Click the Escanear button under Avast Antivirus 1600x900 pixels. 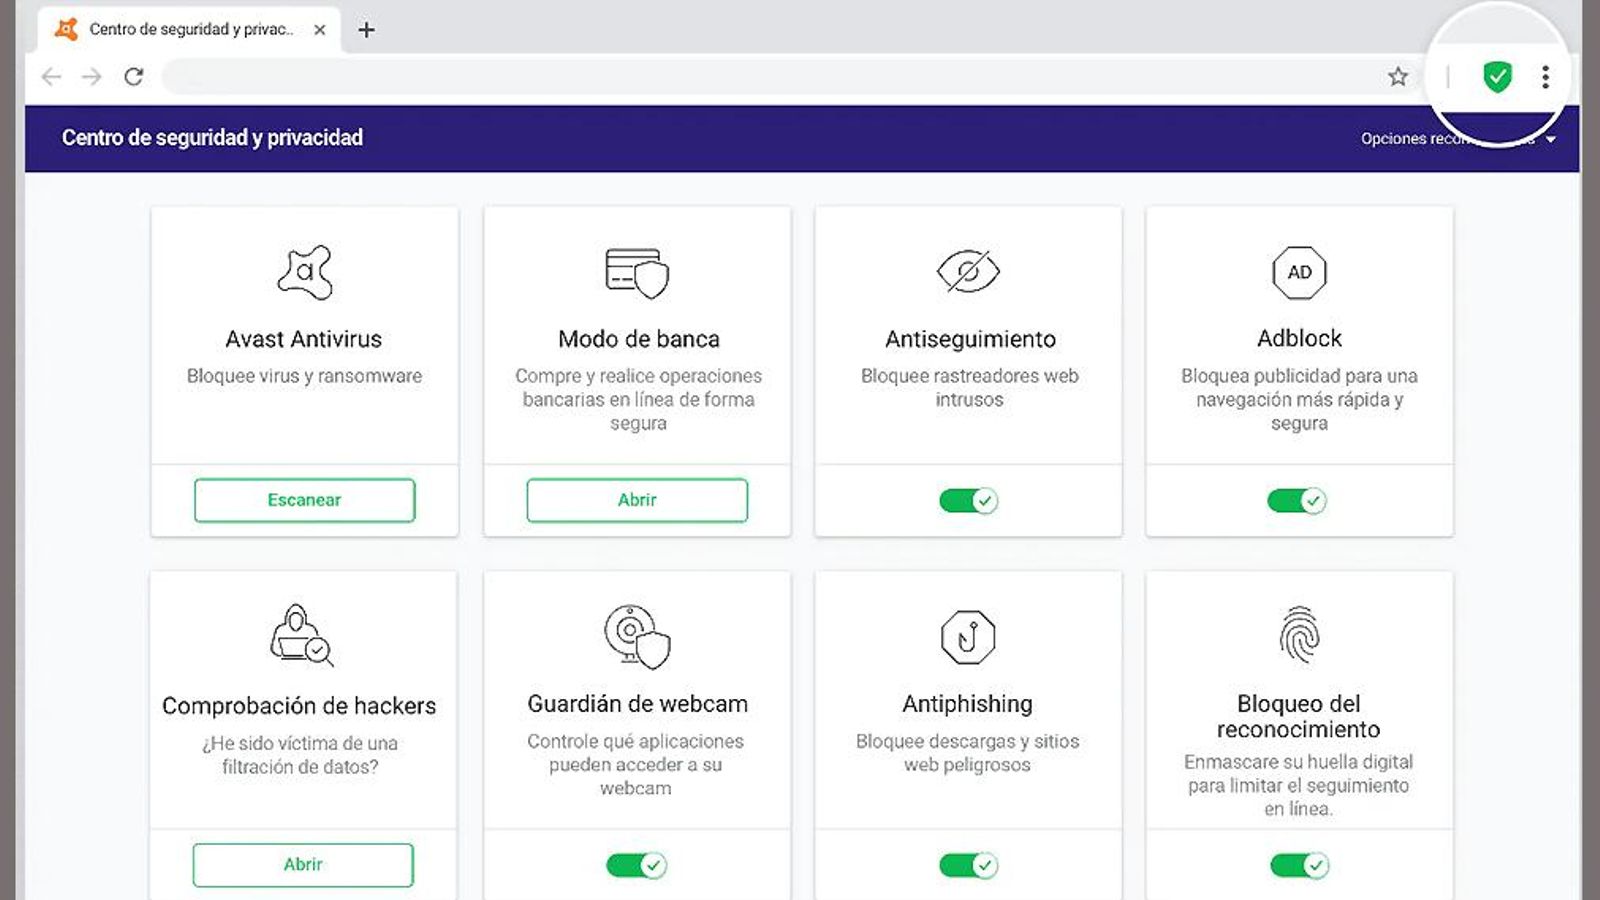point(303,500)
